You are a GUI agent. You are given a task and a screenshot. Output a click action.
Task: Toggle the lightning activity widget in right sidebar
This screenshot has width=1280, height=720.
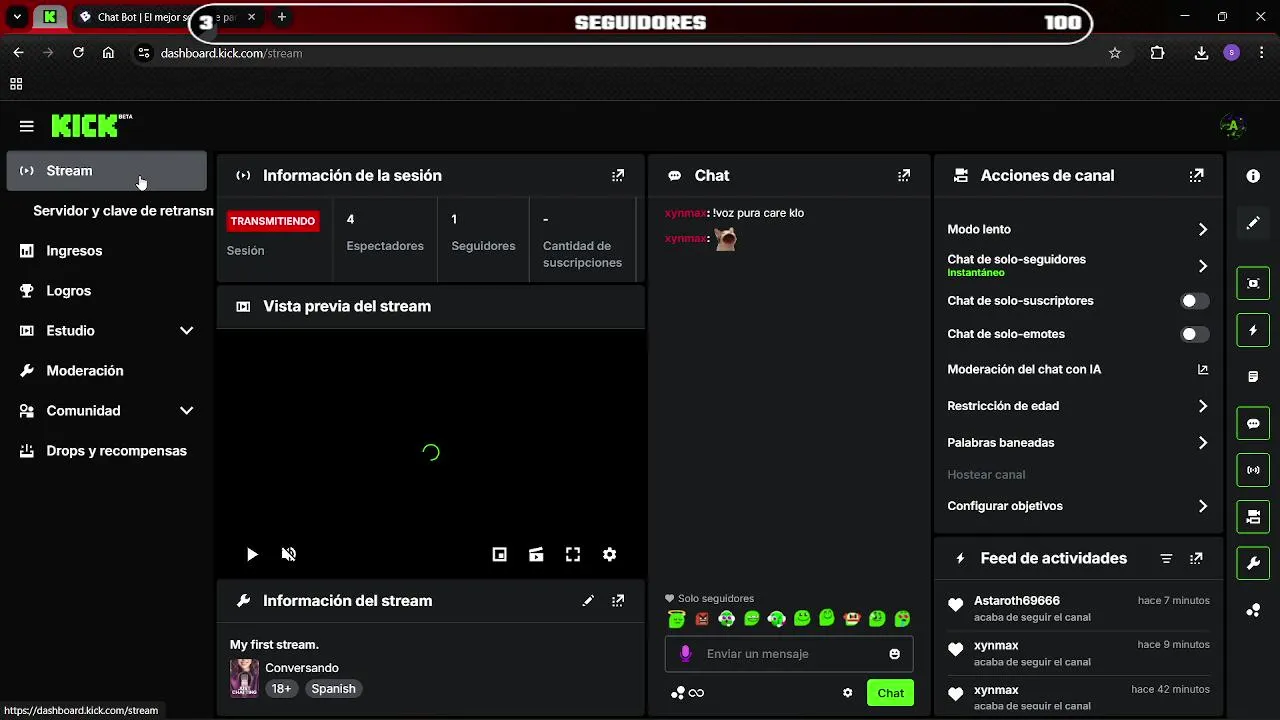click(1253, 330)
